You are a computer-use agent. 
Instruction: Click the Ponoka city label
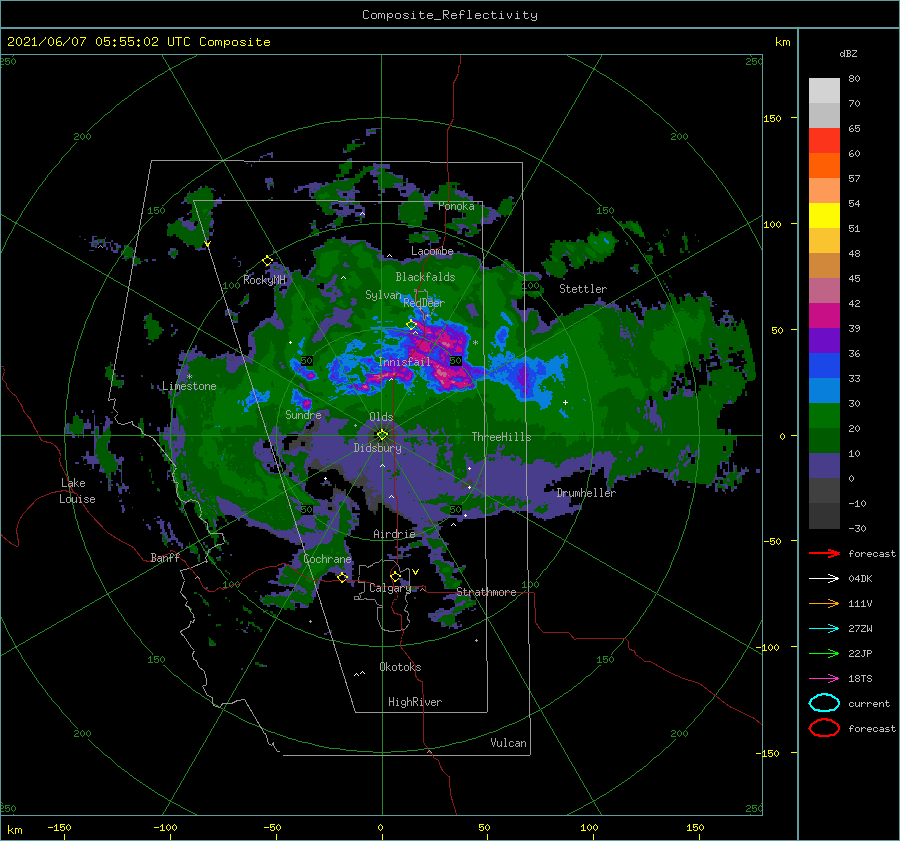tap(456, 206)
